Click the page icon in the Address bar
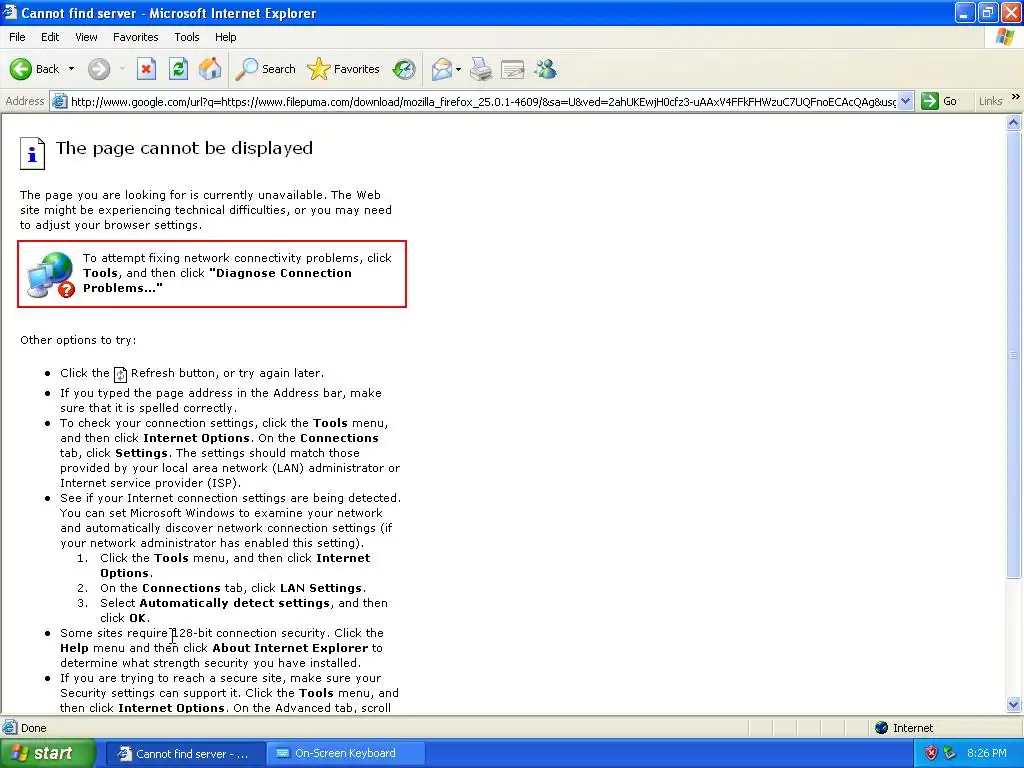Image resolution: width=1024 pixels, height=768 pixels. pos(59,101)
